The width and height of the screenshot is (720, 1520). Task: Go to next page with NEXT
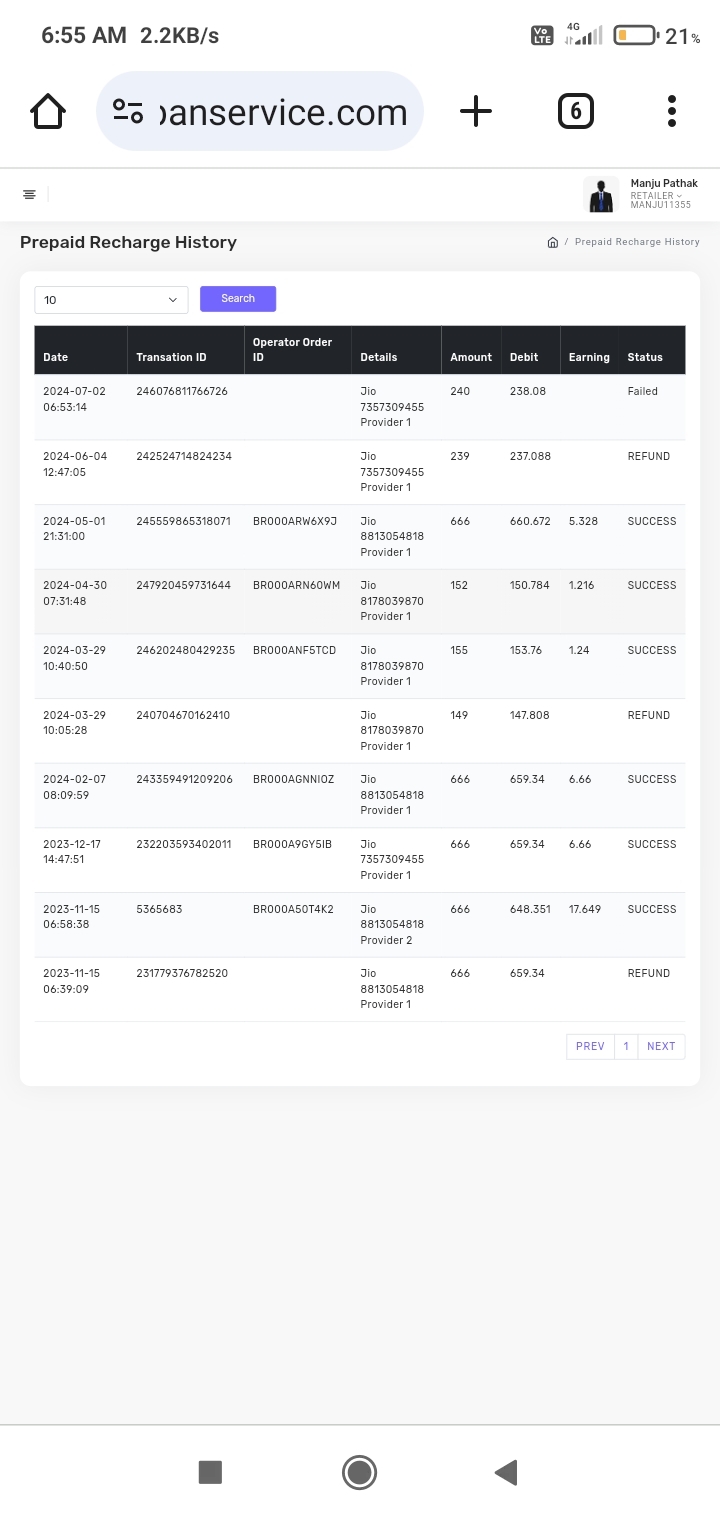(x=661, y=1046)
